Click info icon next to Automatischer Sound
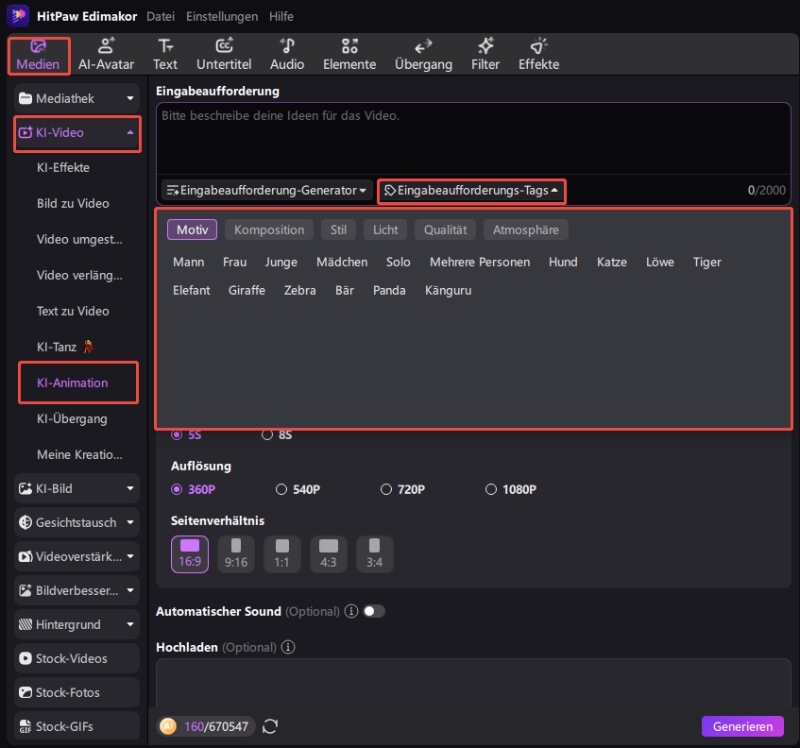The image size is (800, 748). 351,611
